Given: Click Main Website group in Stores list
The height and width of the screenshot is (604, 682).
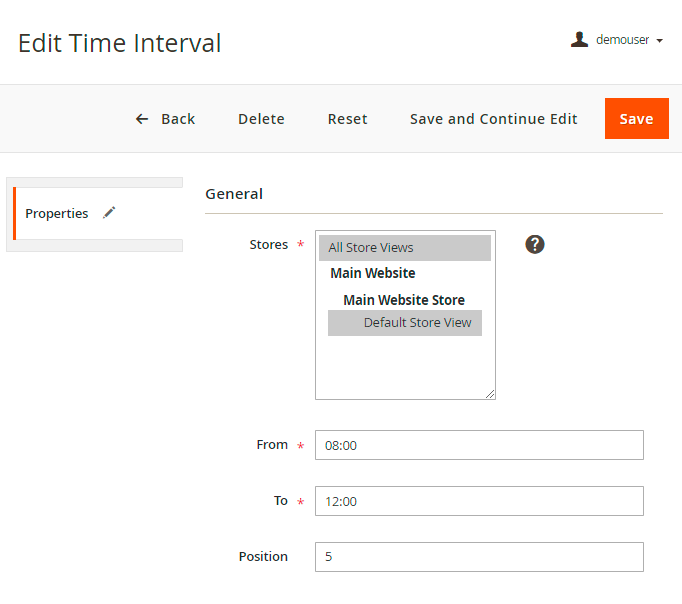Looking at the screenshot, I should click(373, 273).
